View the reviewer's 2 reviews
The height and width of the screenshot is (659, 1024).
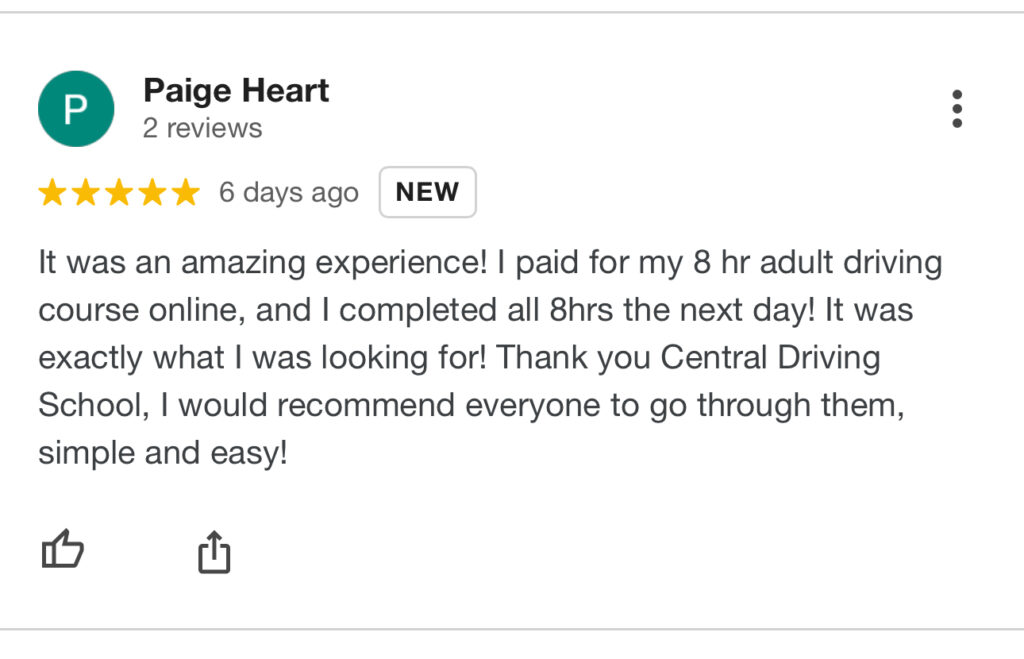coord(202,128)
